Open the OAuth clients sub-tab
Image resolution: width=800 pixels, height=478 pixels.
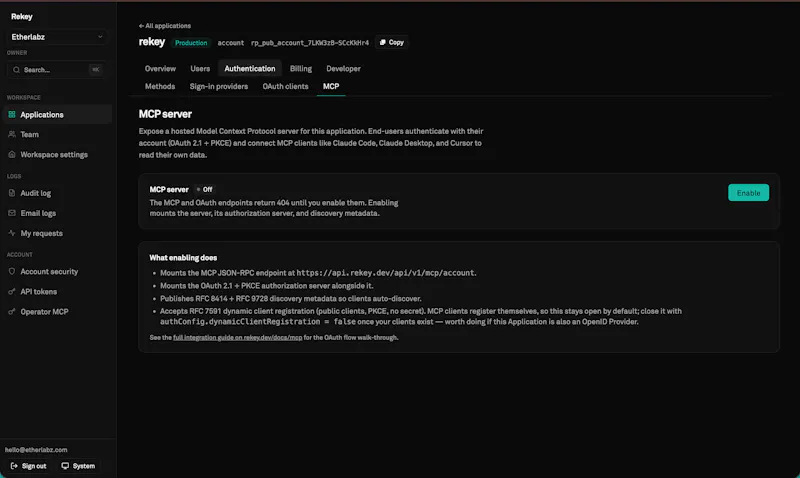[x=285, y=86]
